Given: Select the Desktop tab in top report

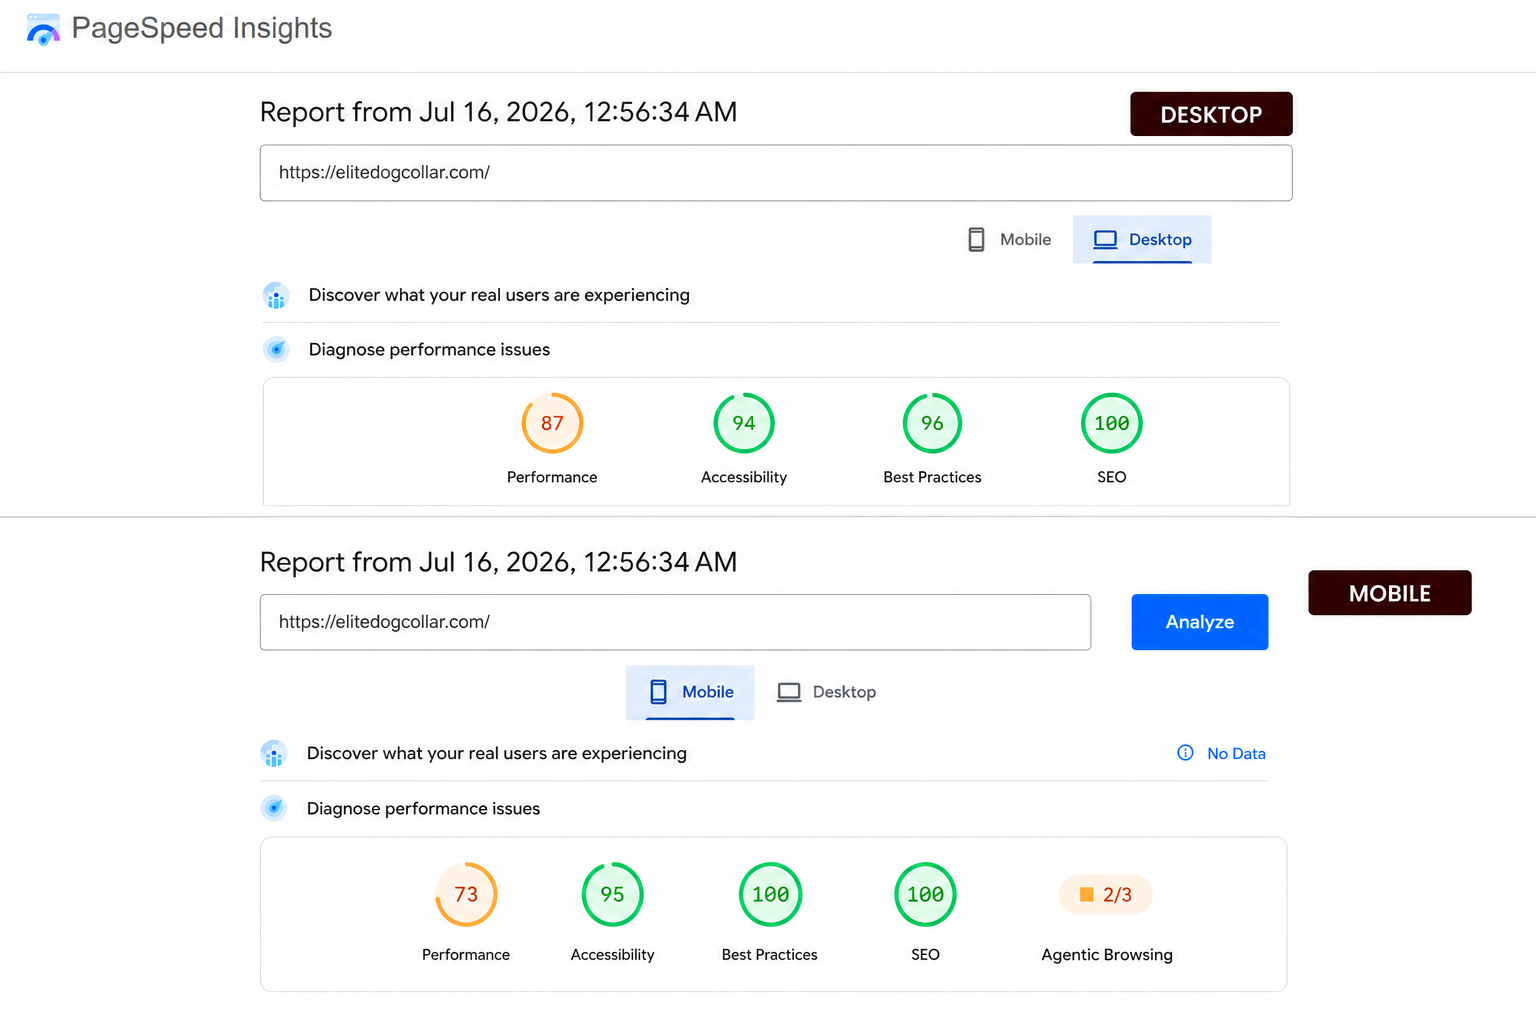Looking at the screenshot, I should click(1142, 240).
